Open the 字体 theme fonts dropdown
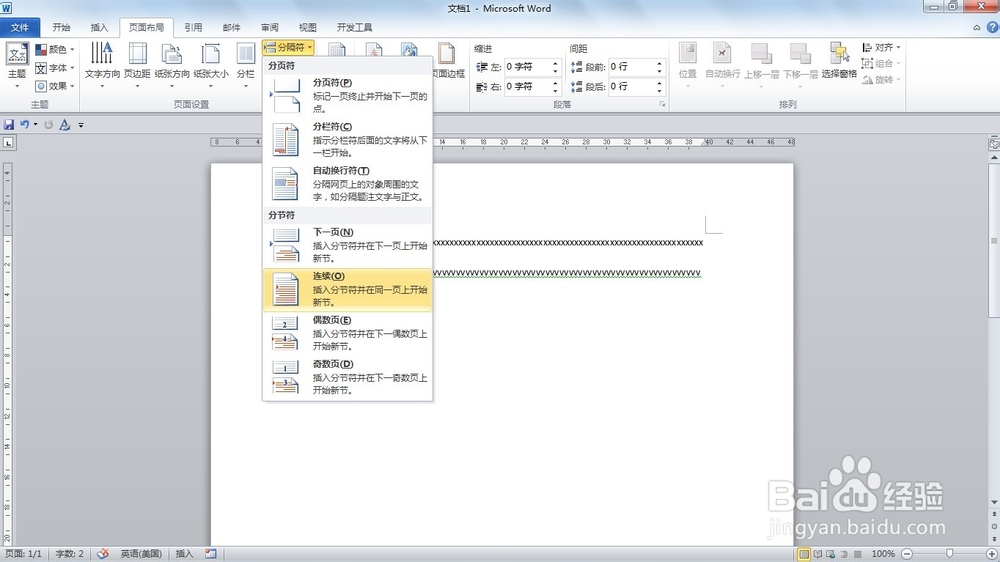This screenshot has width=1000, height=562. [x=55, y=68]
